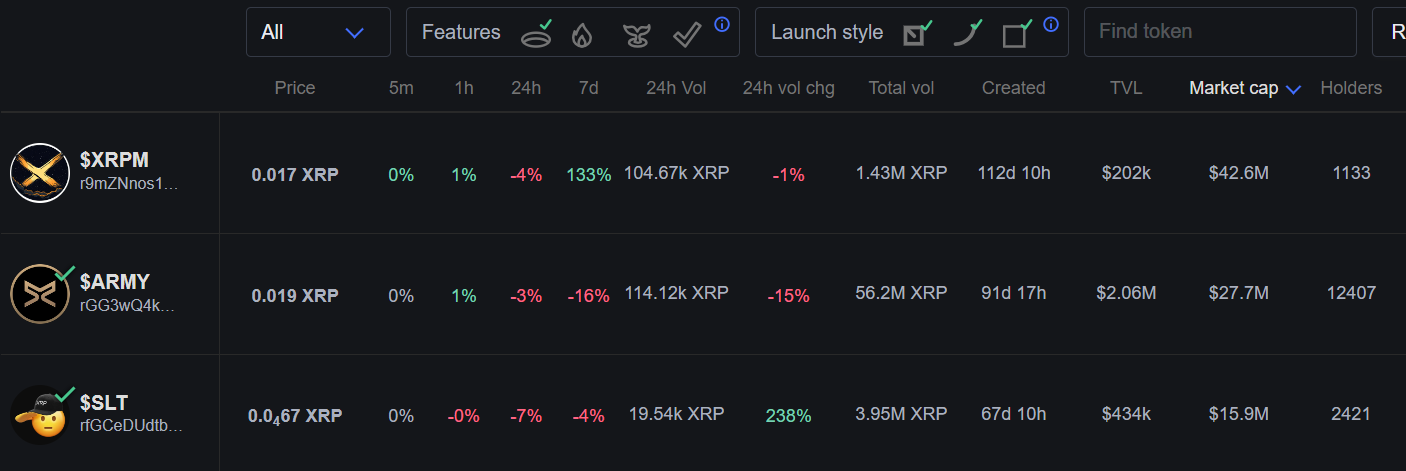
Task: Click the curve icon in Launch style
Action: coord(966,34)
